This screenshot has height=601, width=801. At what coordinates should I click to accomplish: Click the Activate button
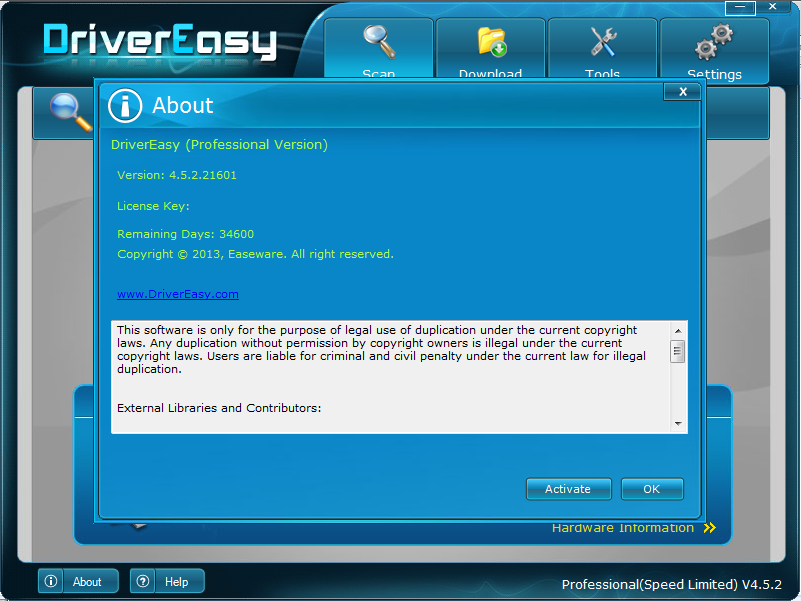point(569,489)
